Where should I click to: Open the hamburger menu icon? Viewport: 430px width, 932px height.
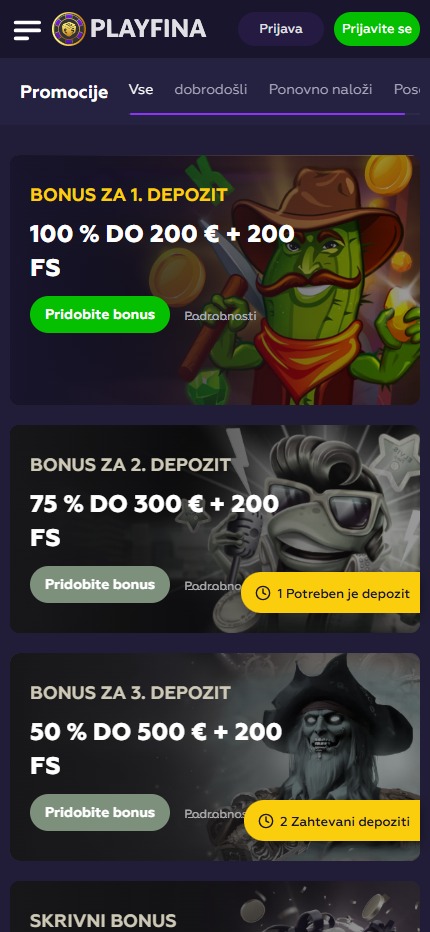[27, 30]
